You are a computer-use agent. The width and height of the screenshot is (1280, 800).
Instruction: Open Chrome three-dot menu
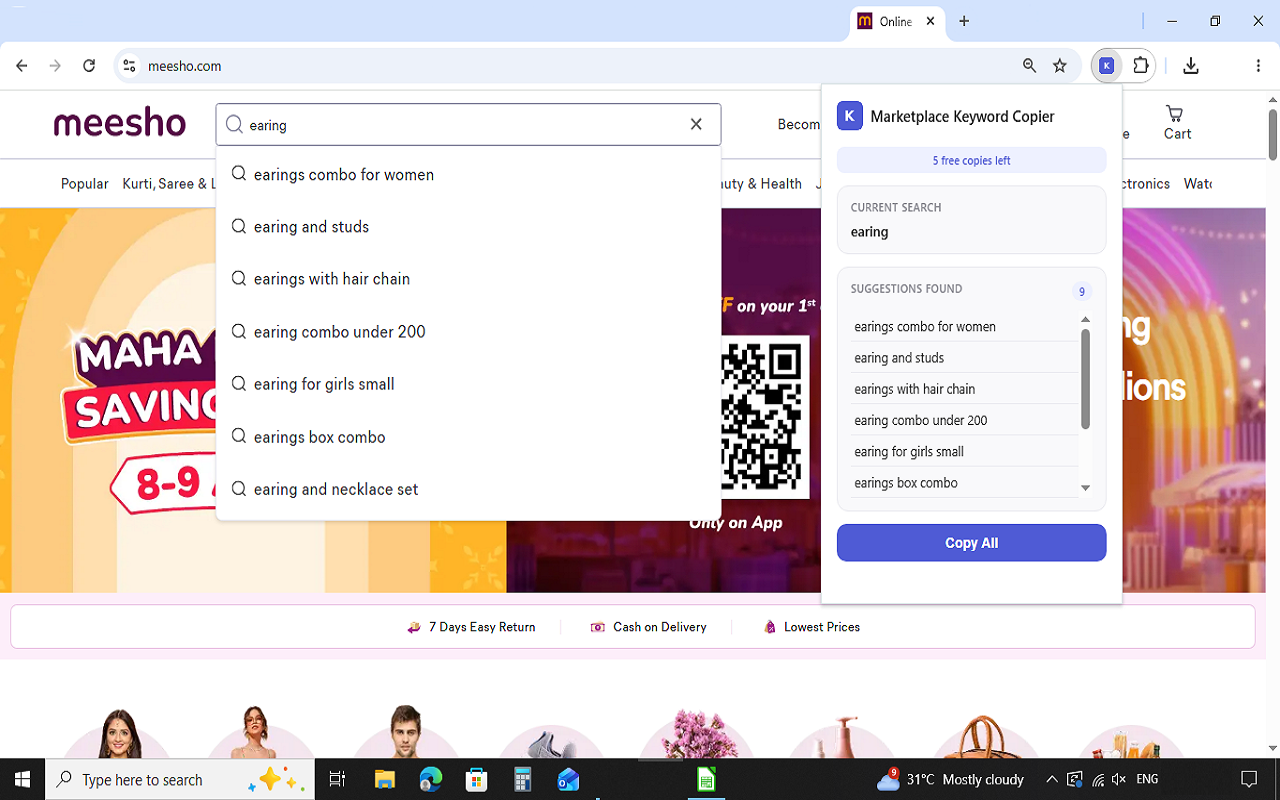1258,66
